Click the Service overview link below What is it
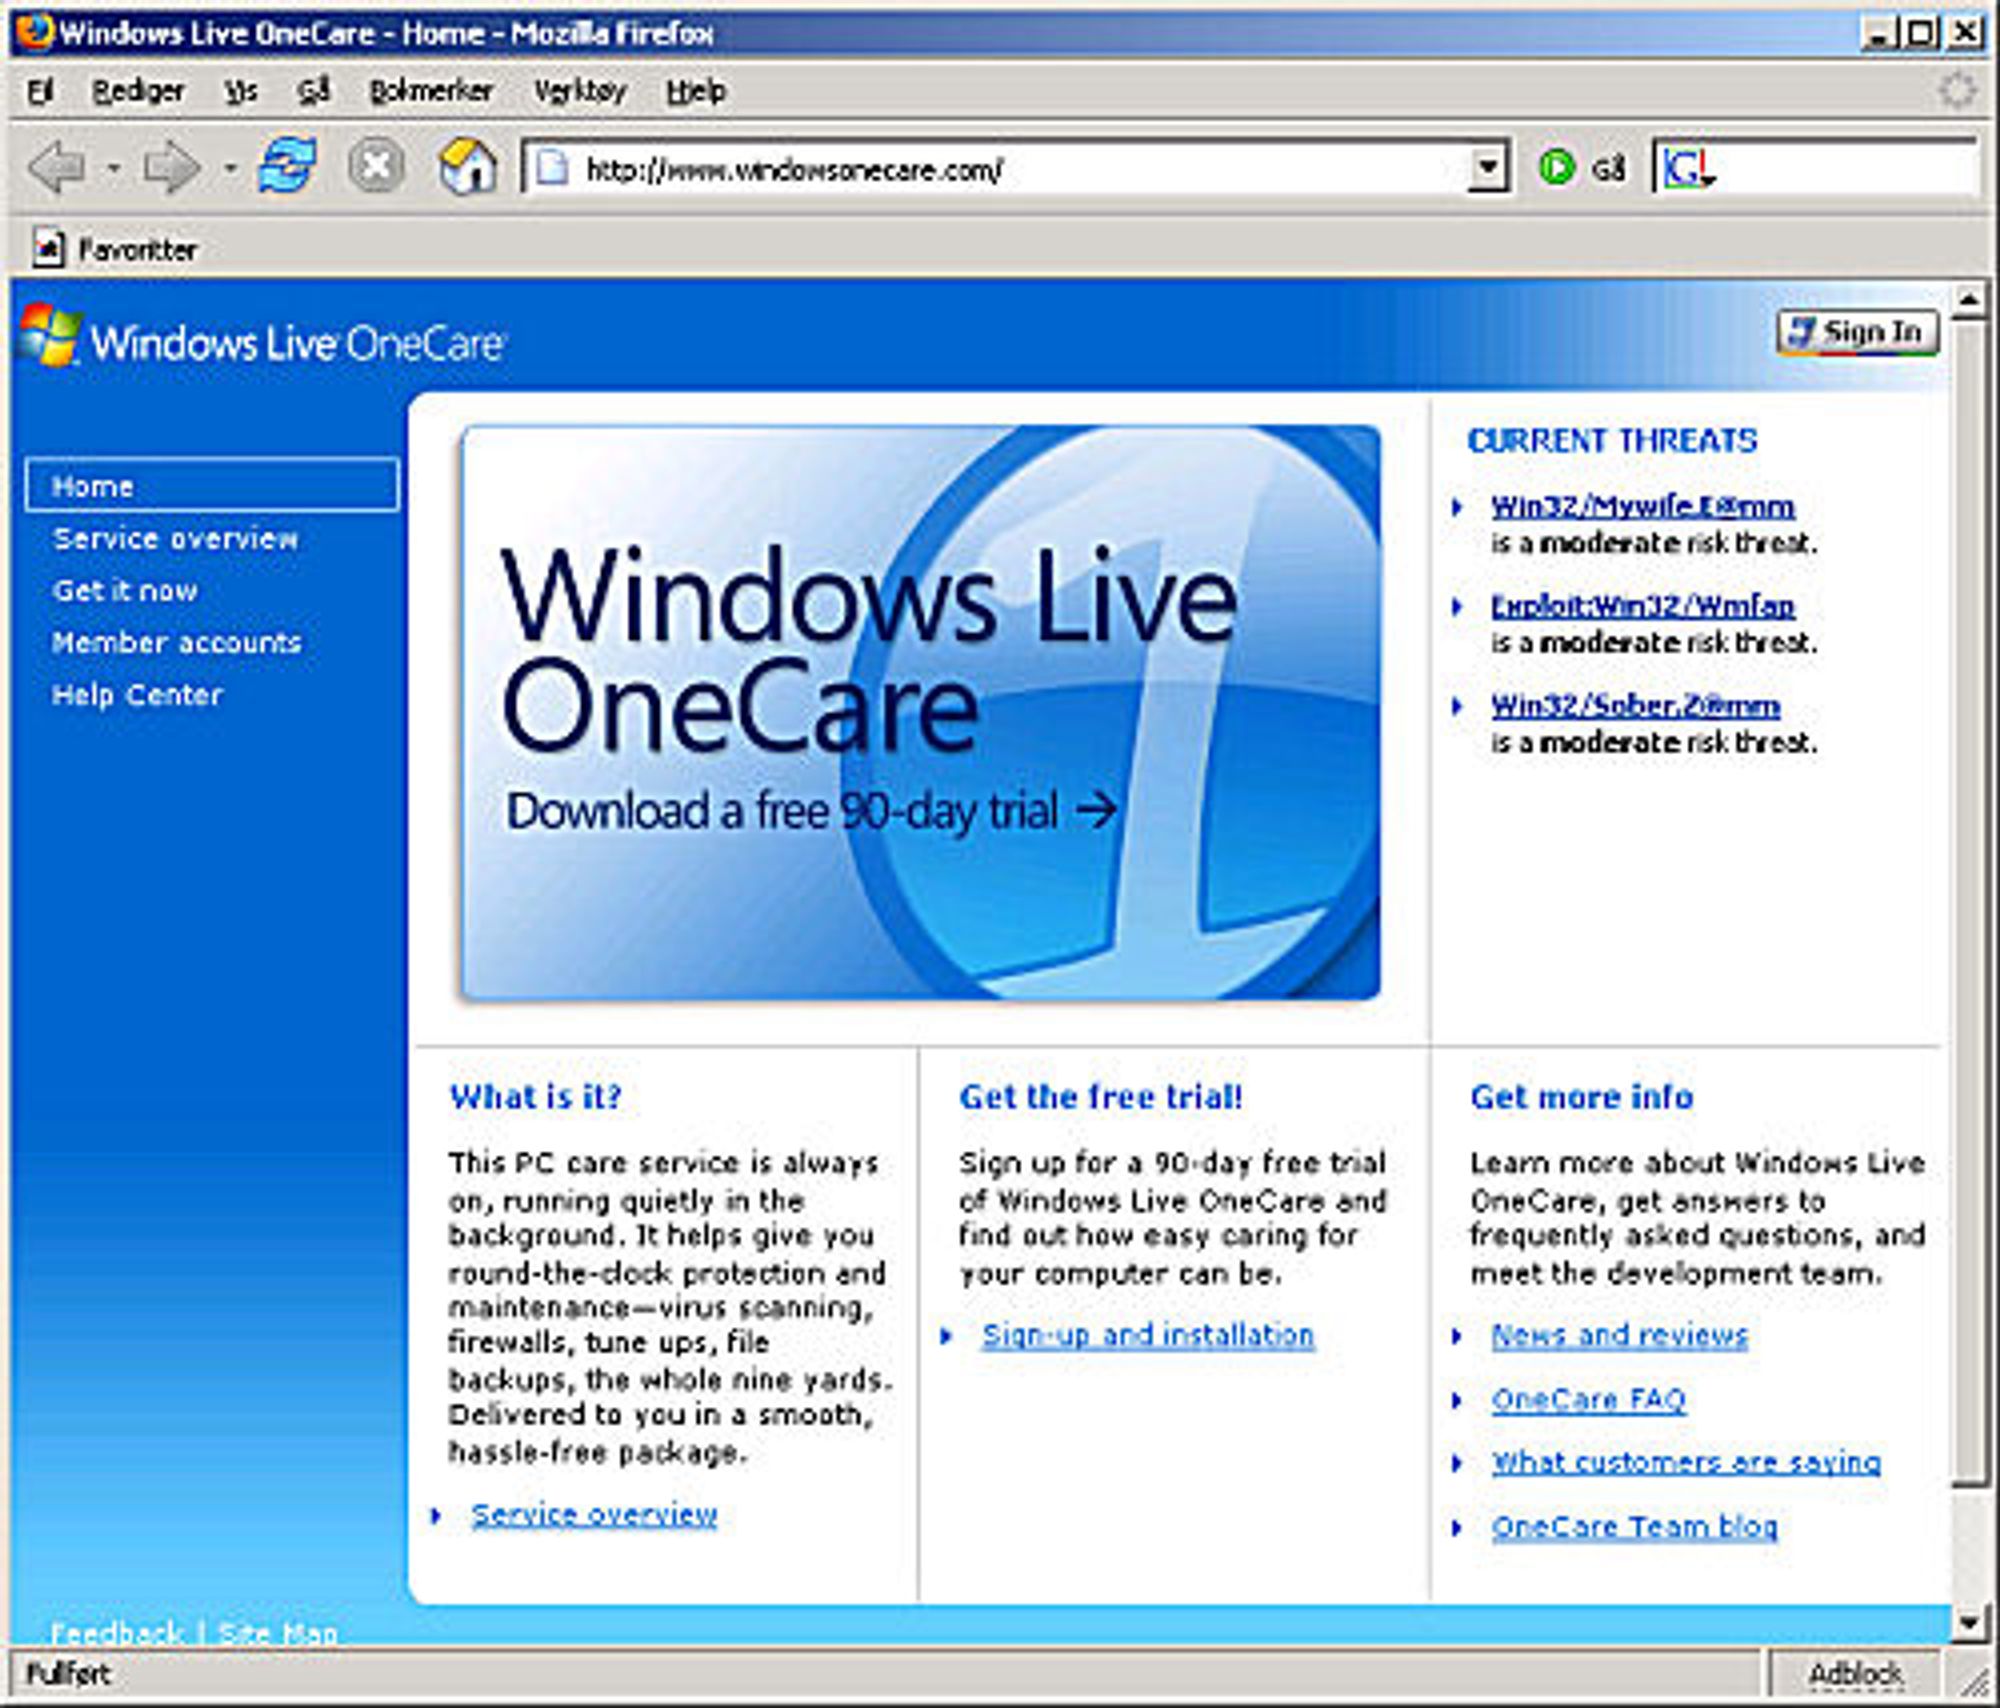This screenshot has width=2000, height=1708. click(x=594, y=1514)
